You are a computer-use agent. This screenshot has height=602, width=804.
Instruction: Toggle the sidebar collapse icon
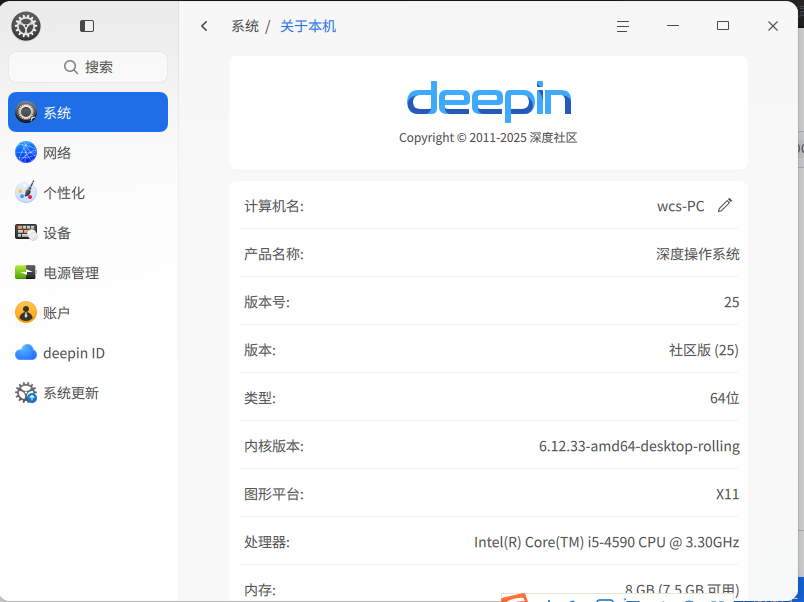click(x=87, y=26)
